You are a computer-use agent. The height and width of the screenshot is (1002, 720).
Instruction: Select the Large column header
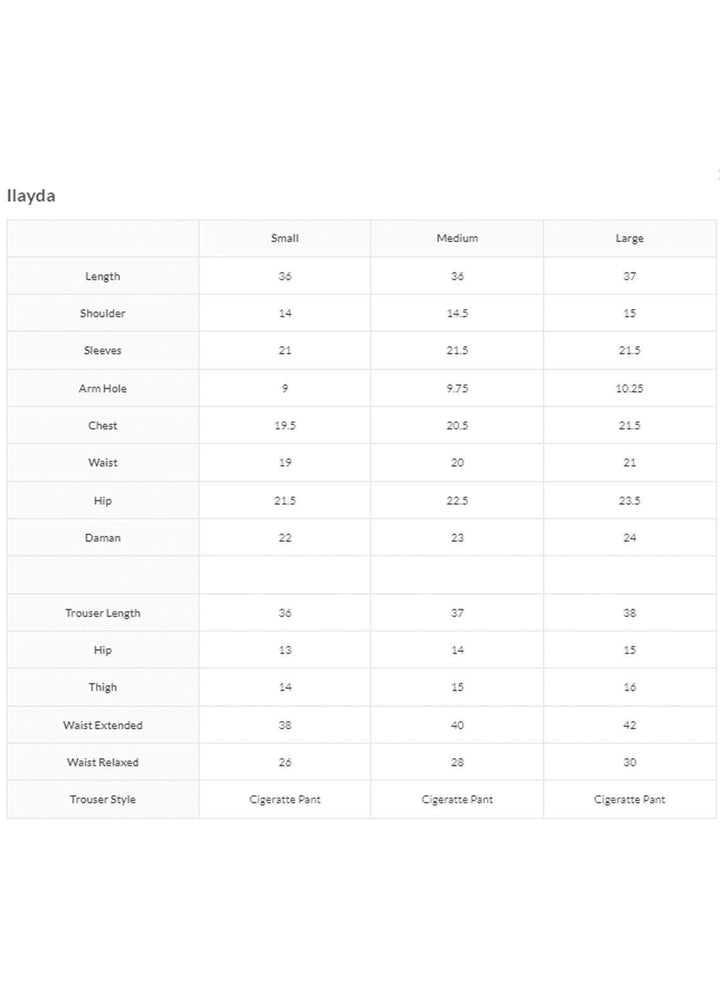629,238
